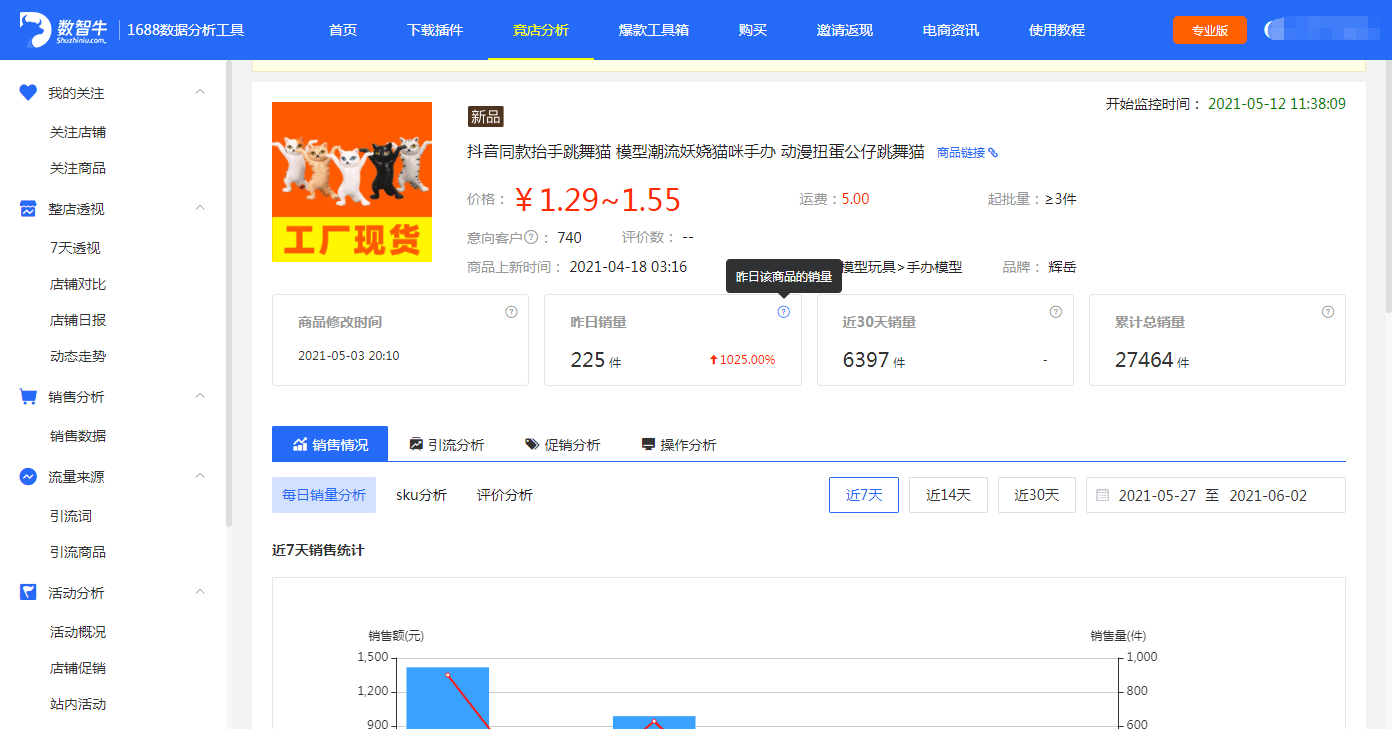This screenshot has width=1392, height=729.
Task: Click the calendar icon in date range
Action: click(1103, 495)
